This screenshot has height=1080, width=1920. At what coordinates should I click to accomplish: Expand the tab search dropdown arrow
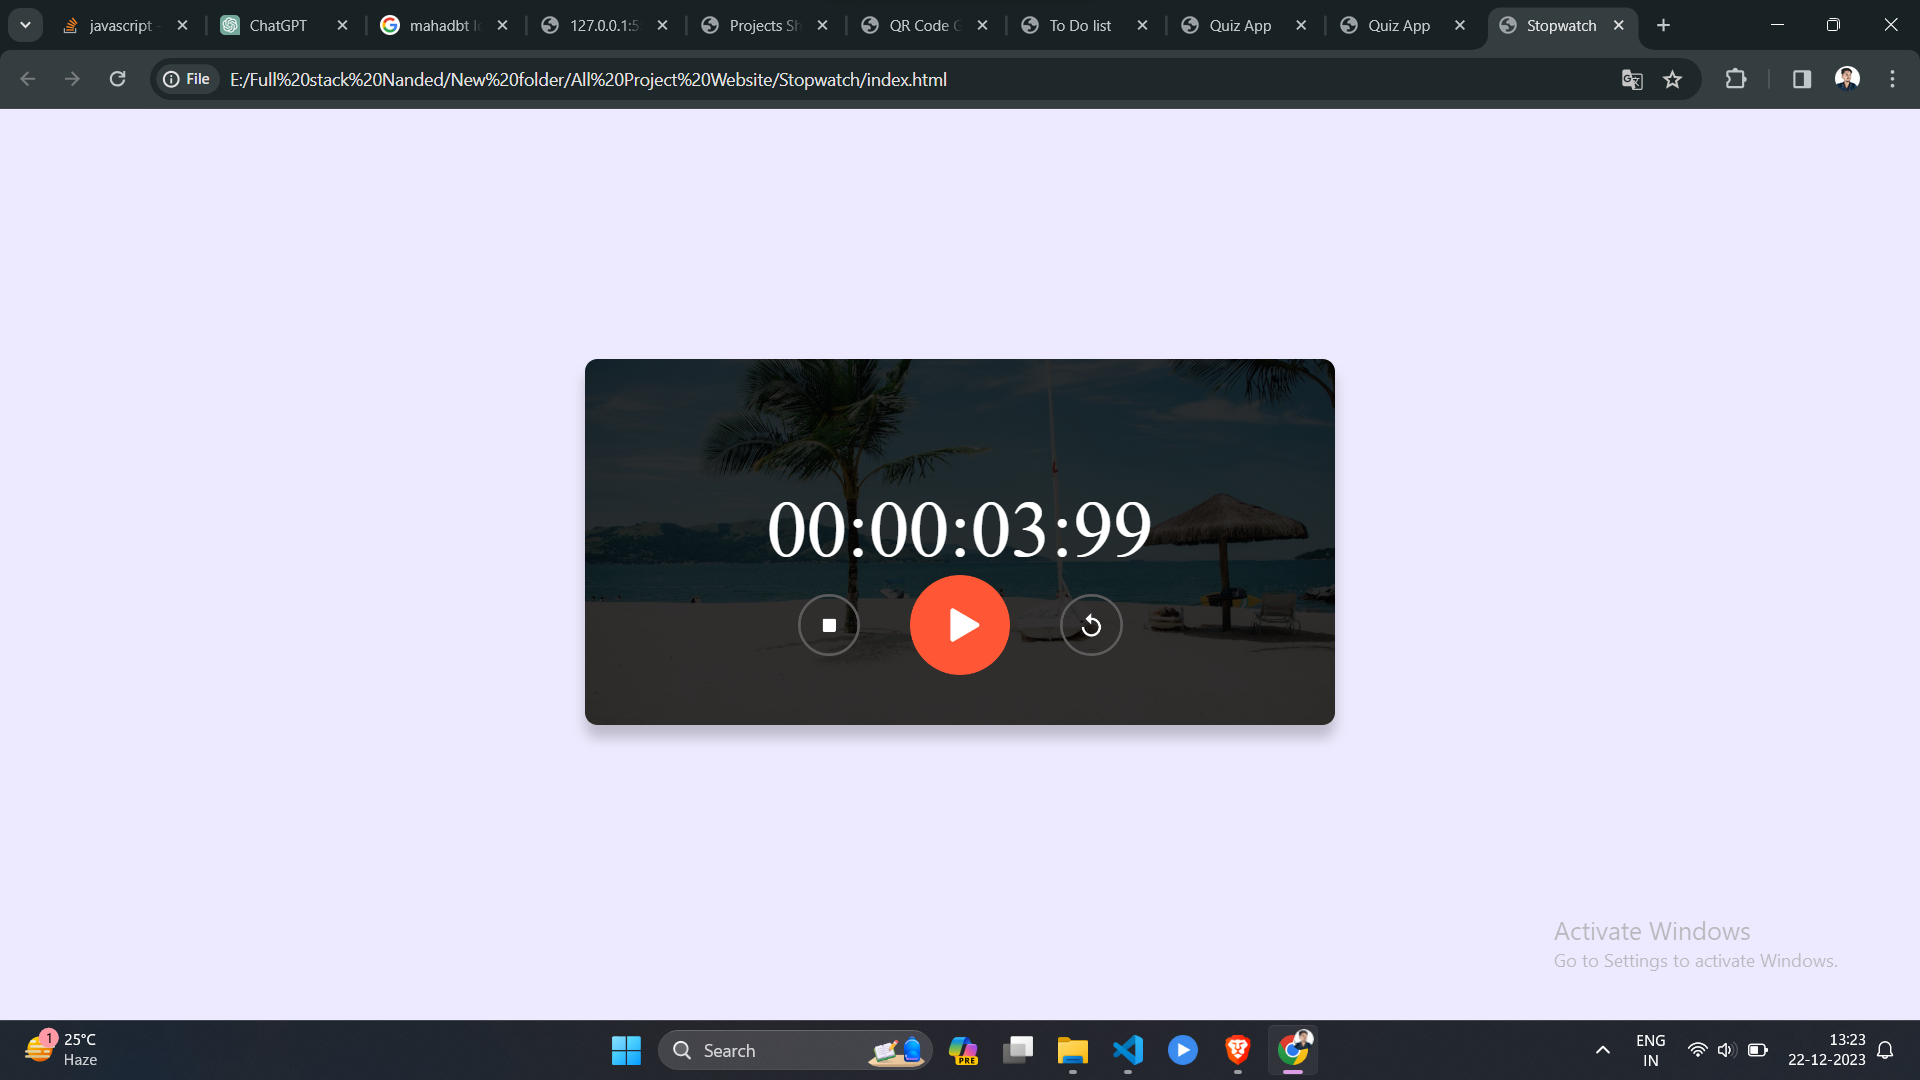pyautogui.click(x=25, y=25)
